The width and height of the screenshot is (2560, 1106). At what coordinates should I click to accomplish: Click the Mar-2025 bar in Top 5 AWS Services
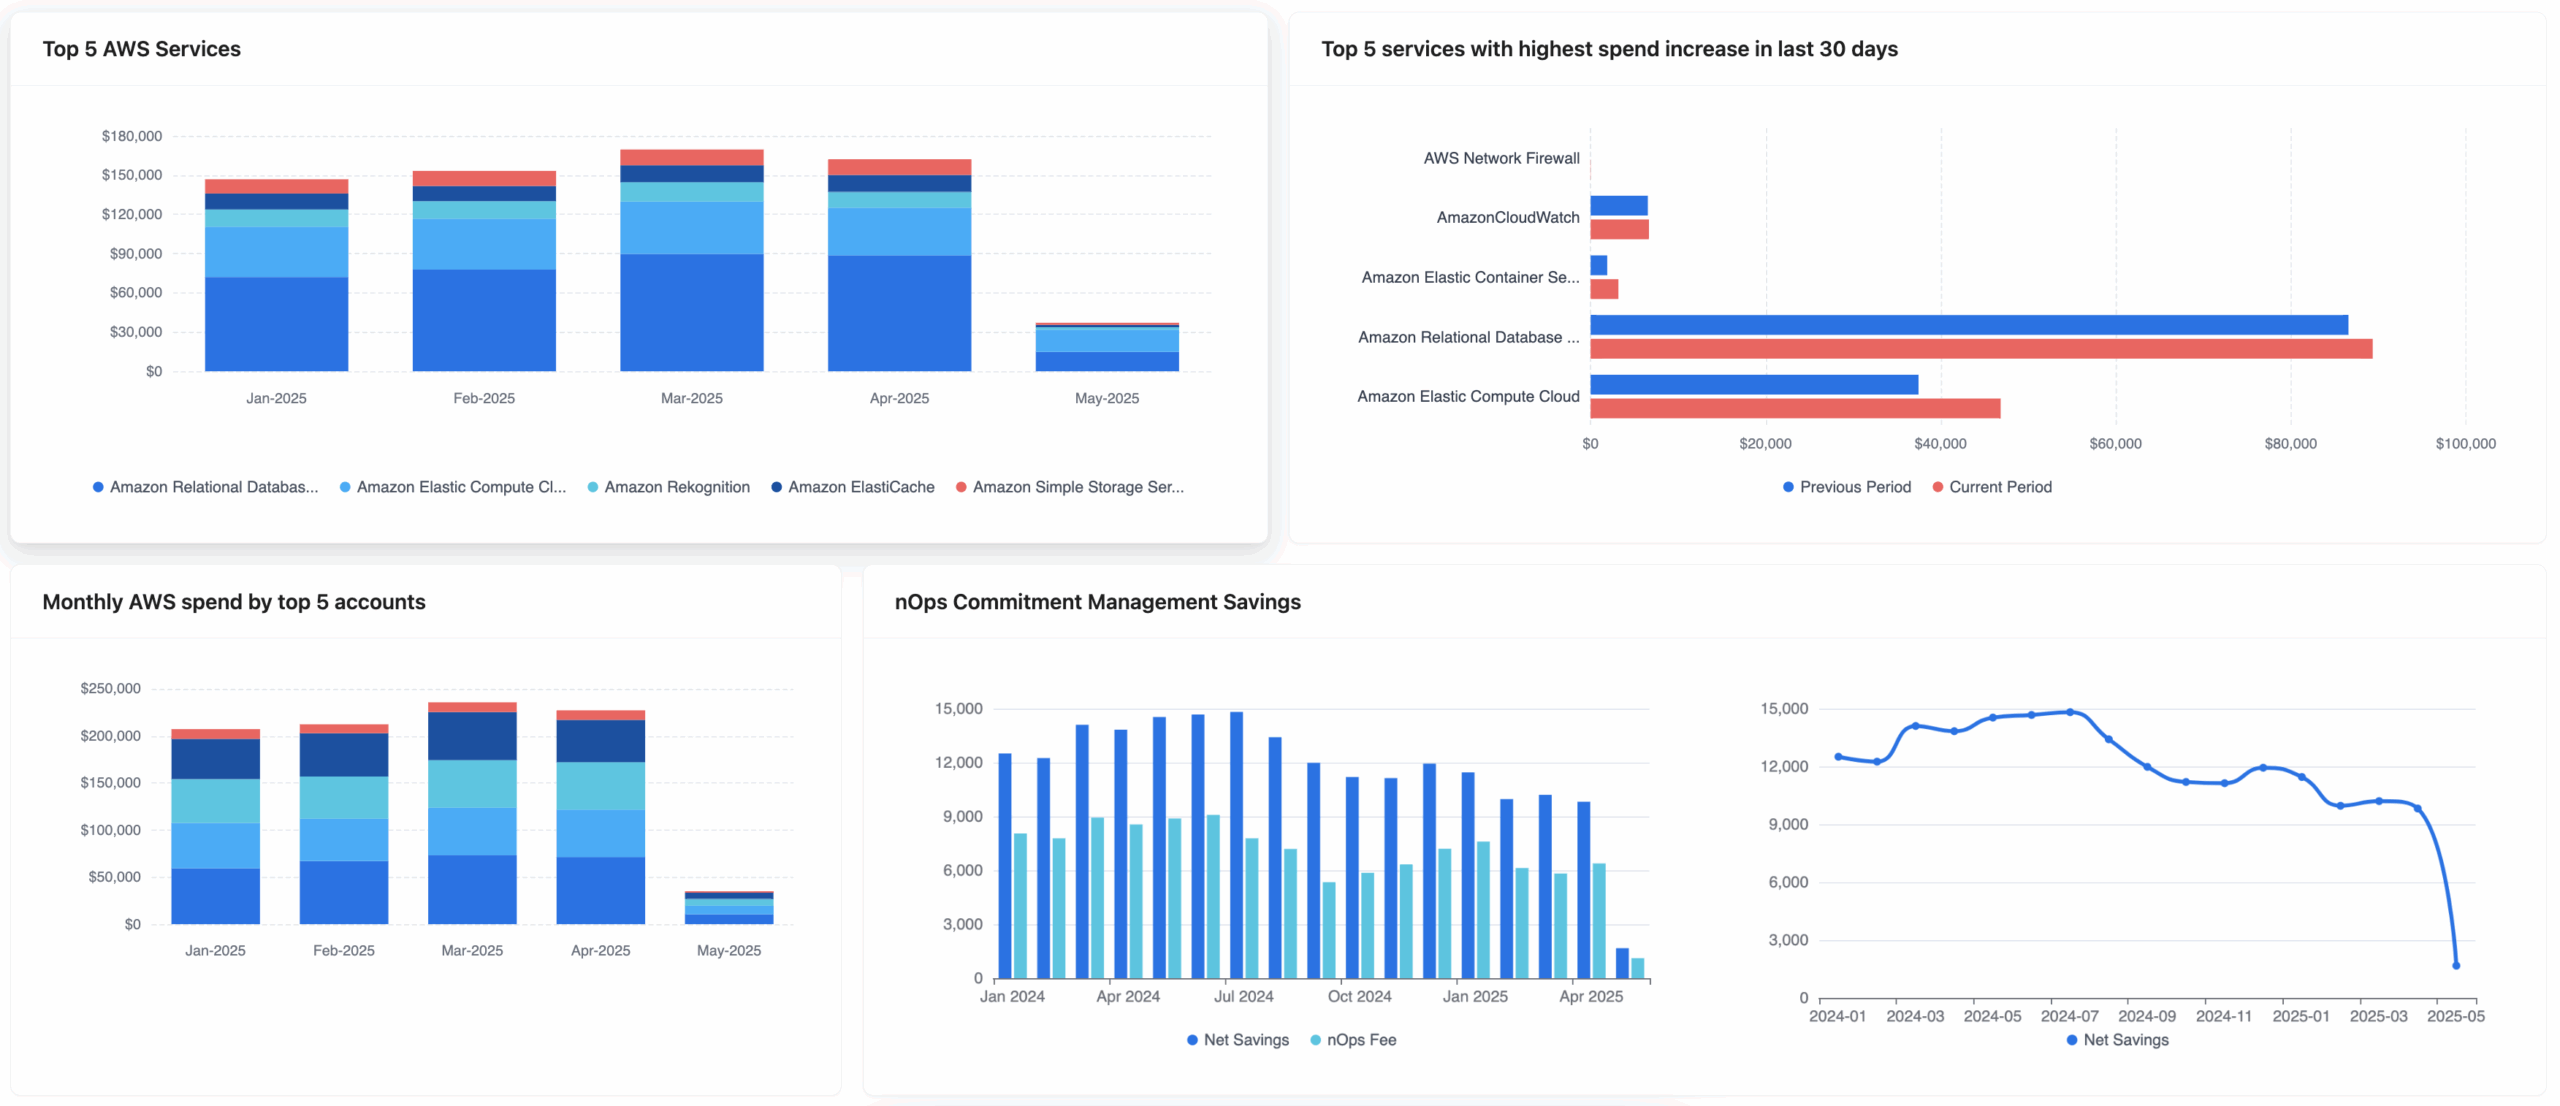tap(692, 260)
